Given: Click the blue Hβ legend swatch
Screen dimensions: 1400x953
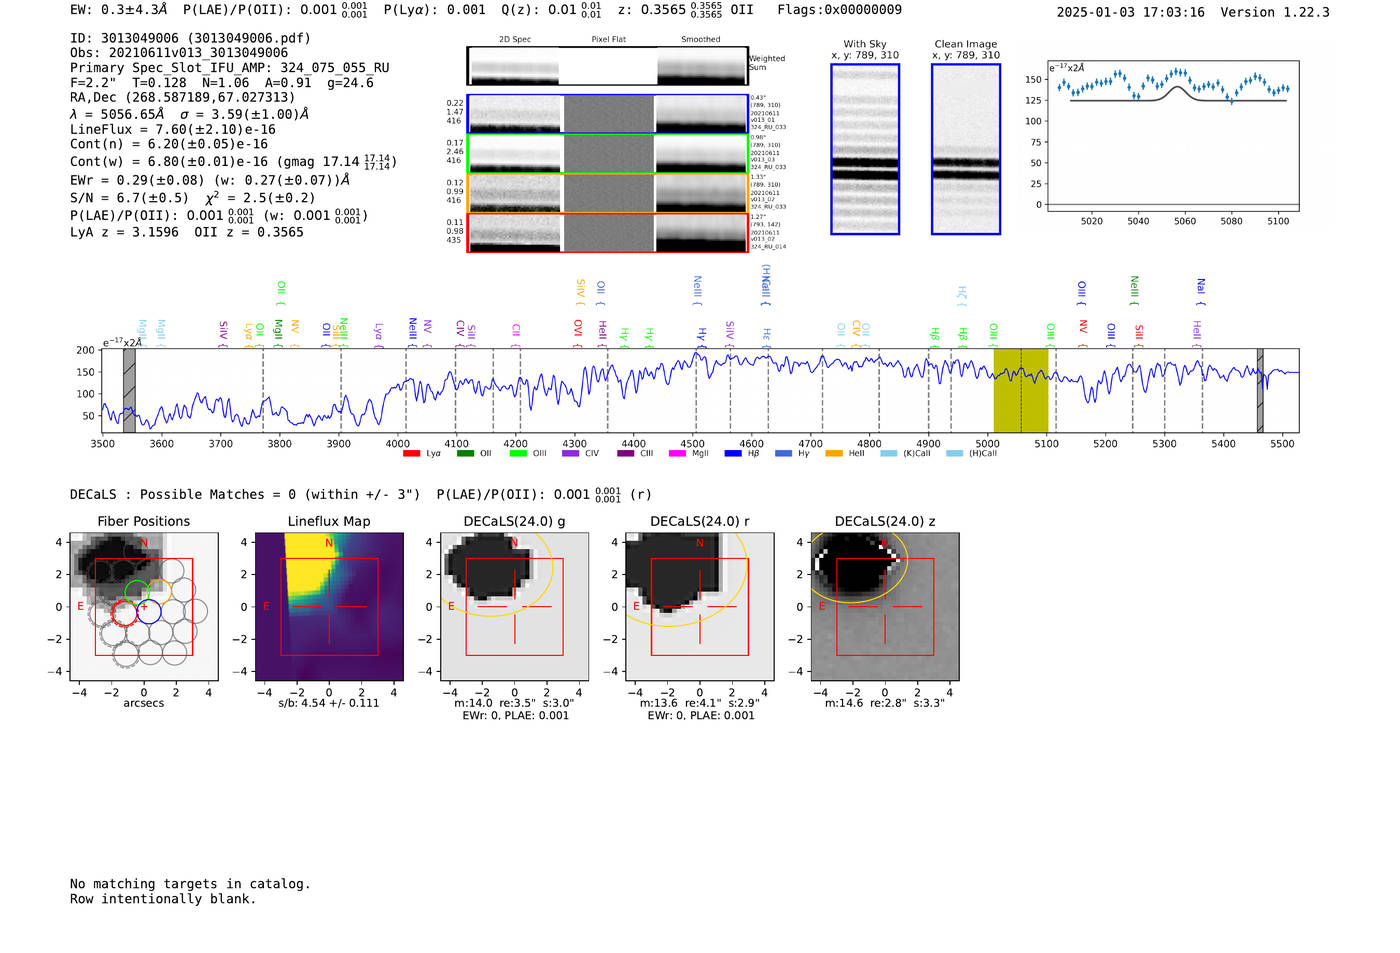Looking at the screenshot, I should click(x=733, y=454).
